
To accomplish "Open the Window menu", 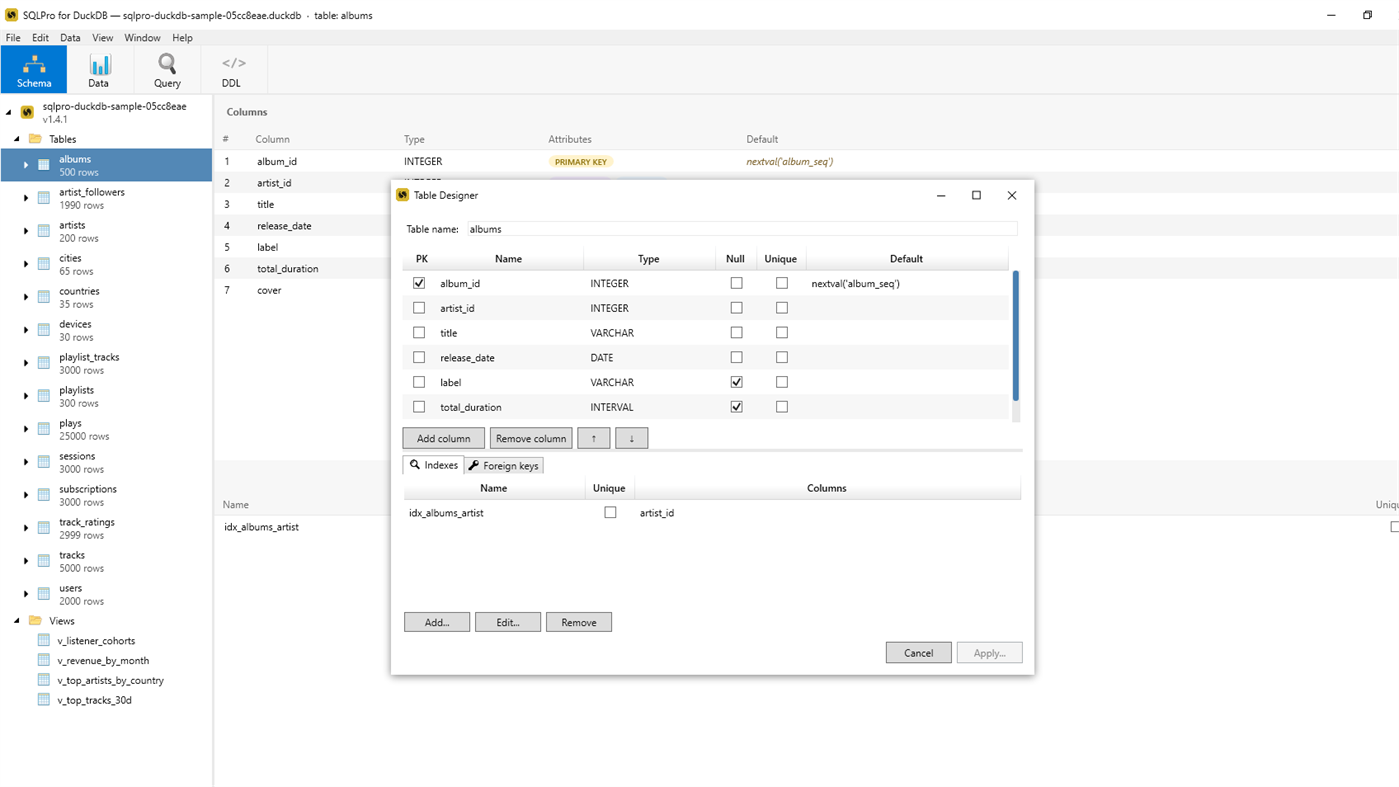I will (x=142, y=38).
